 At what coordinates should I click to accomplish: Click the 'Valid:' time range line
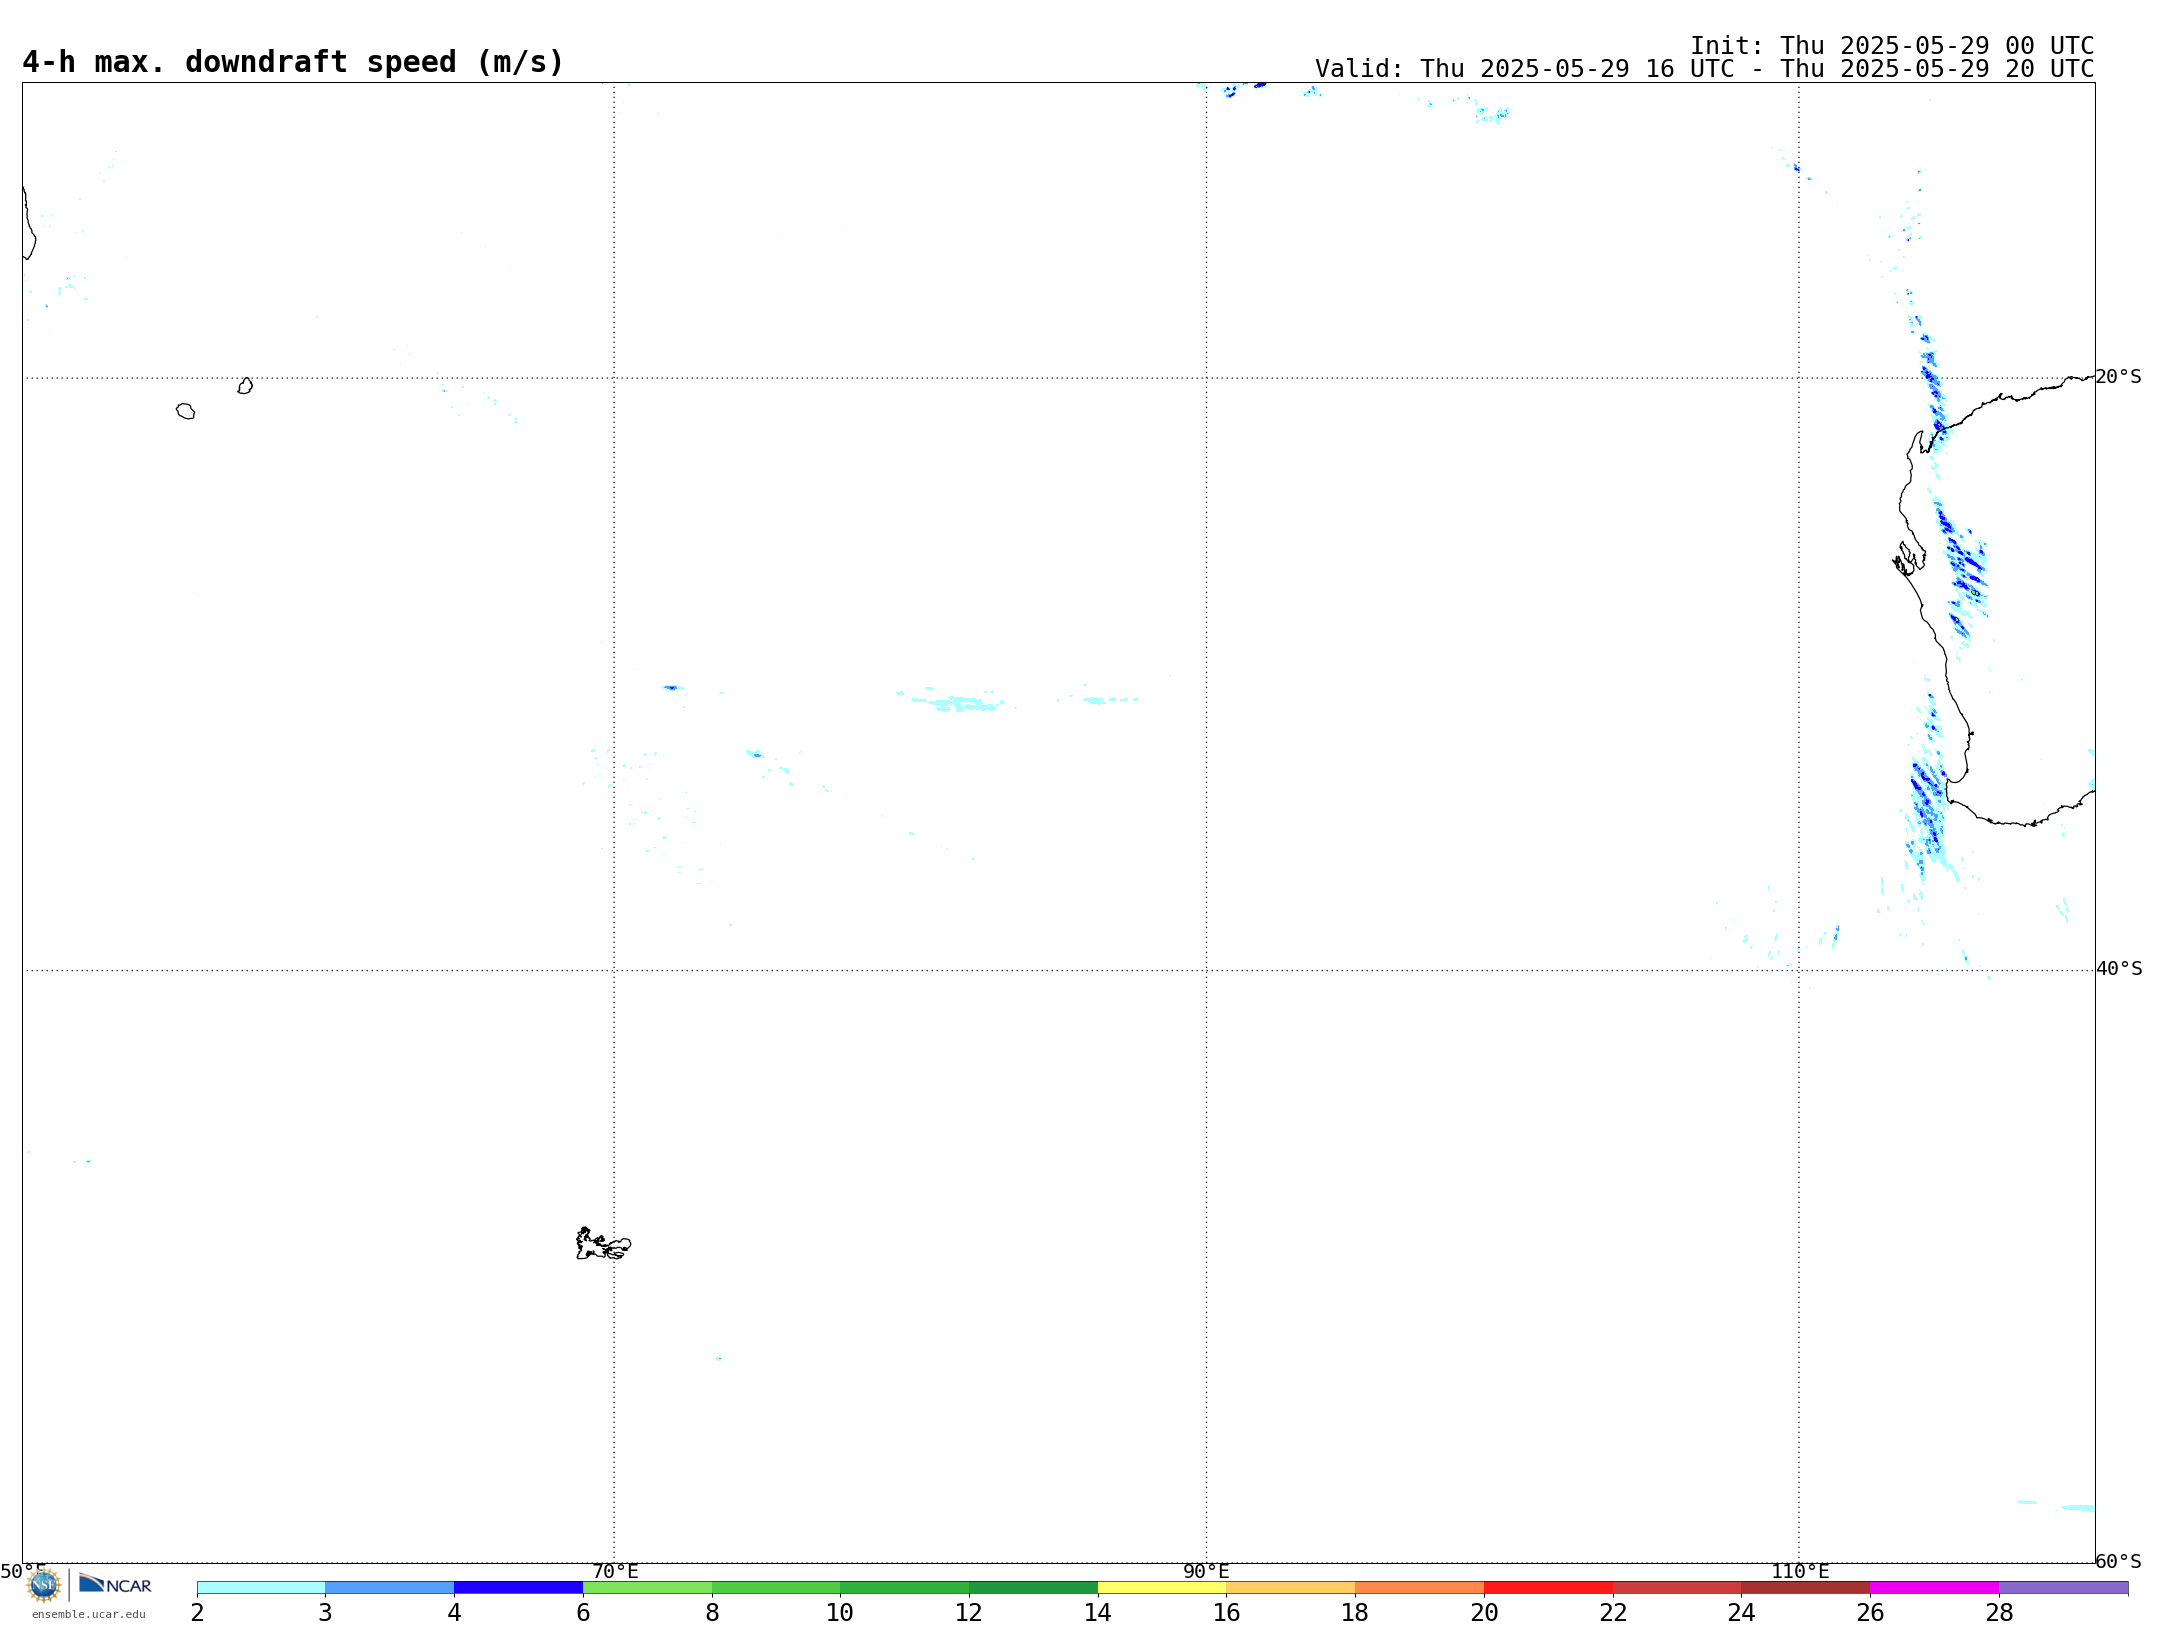coord(1704,69)
